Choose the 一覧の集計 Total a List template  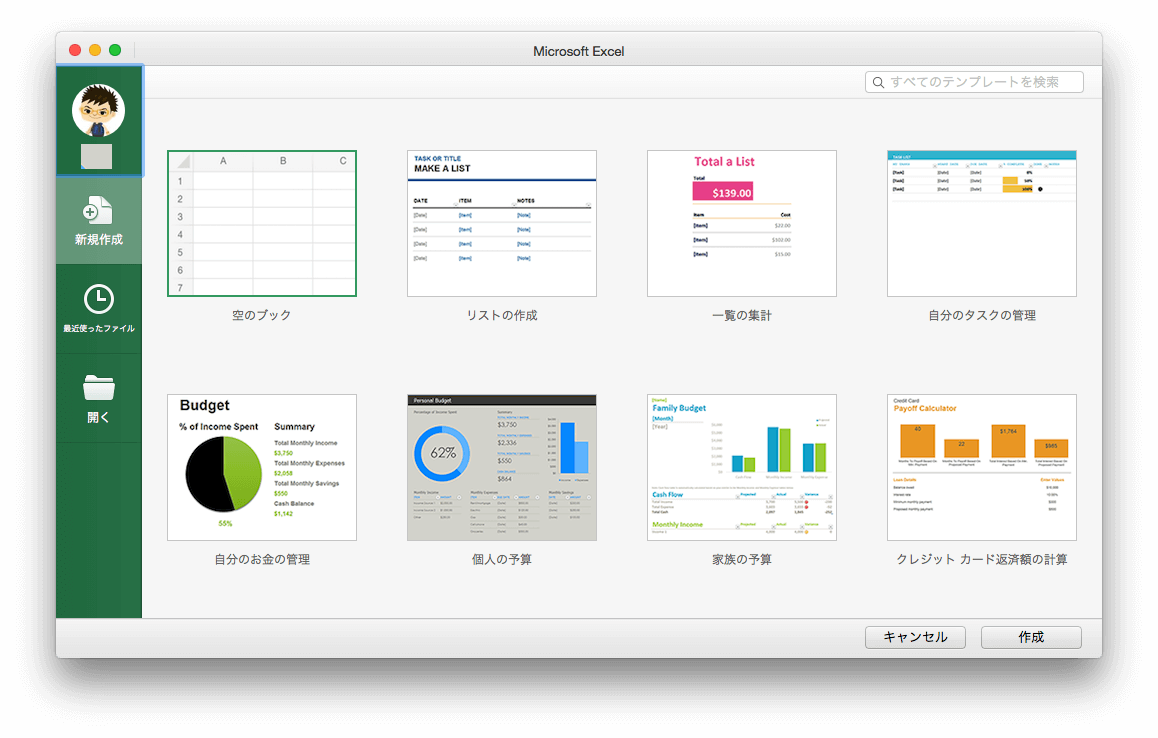coord(741,223)
